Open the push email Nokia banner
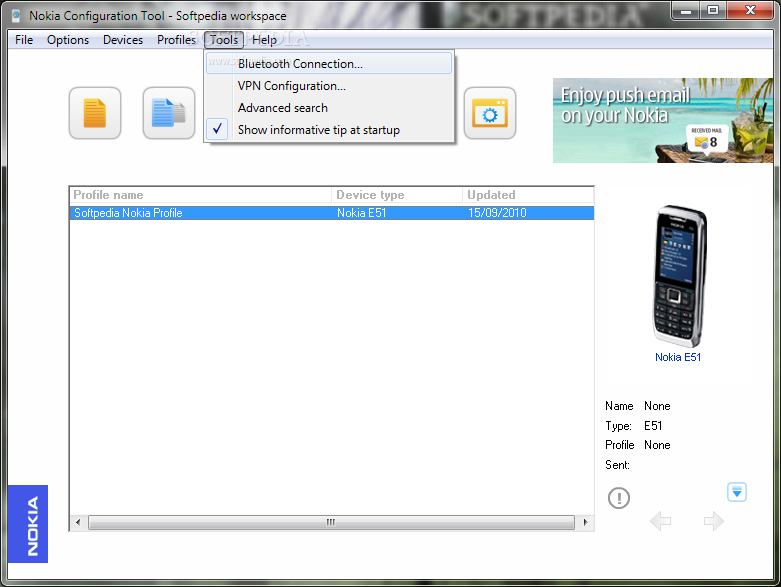The width and height of the screenshot is (781, 587). (x=663, y=120)
